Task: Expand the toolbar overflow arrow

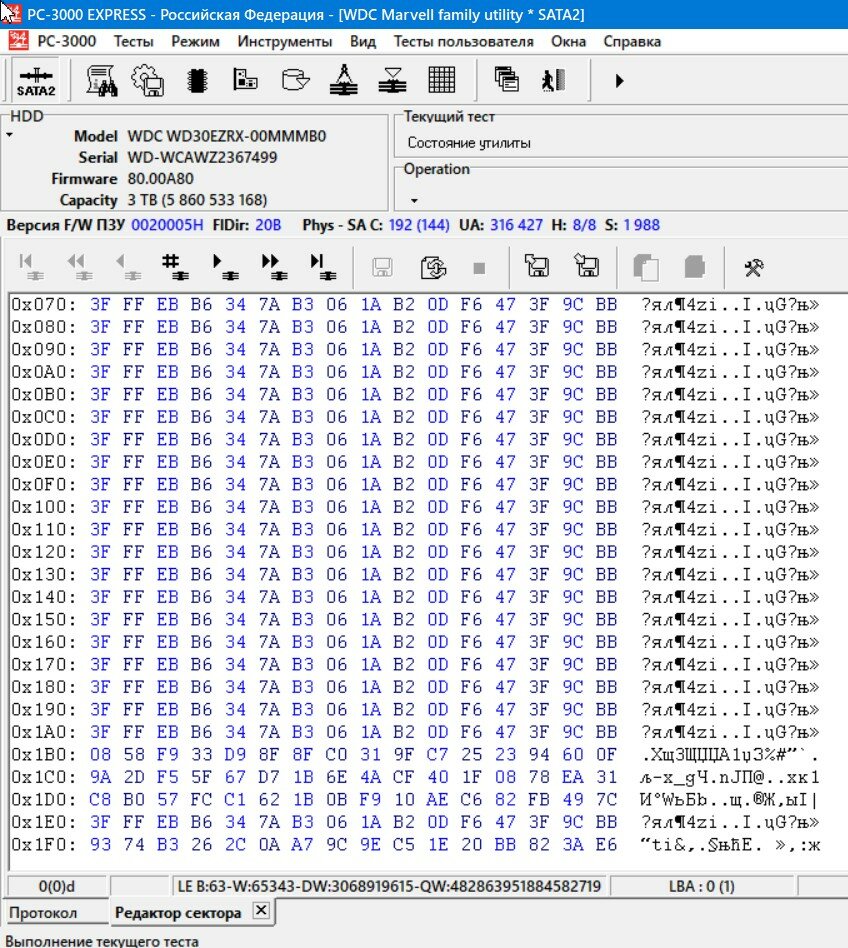Action: [x=619, y=80]
